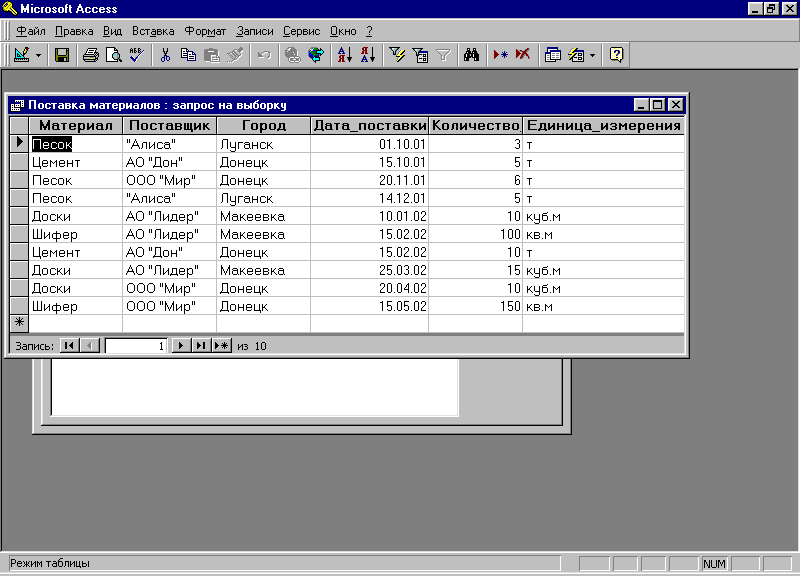This screenshot has height=576, width=800.
Task: Open the Формат menu
Action: point(205,31)
